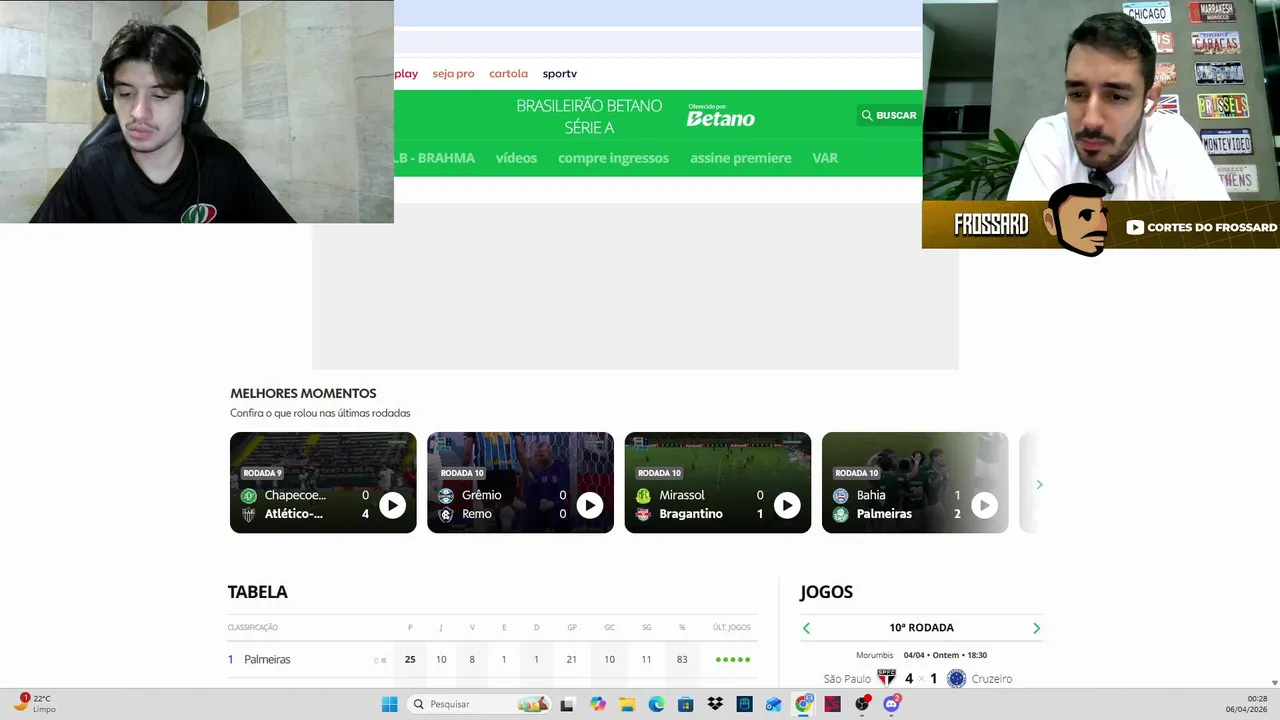1280x720 pixels.
Task: Go to the vídeos menu item
Action: coord(516,158)
